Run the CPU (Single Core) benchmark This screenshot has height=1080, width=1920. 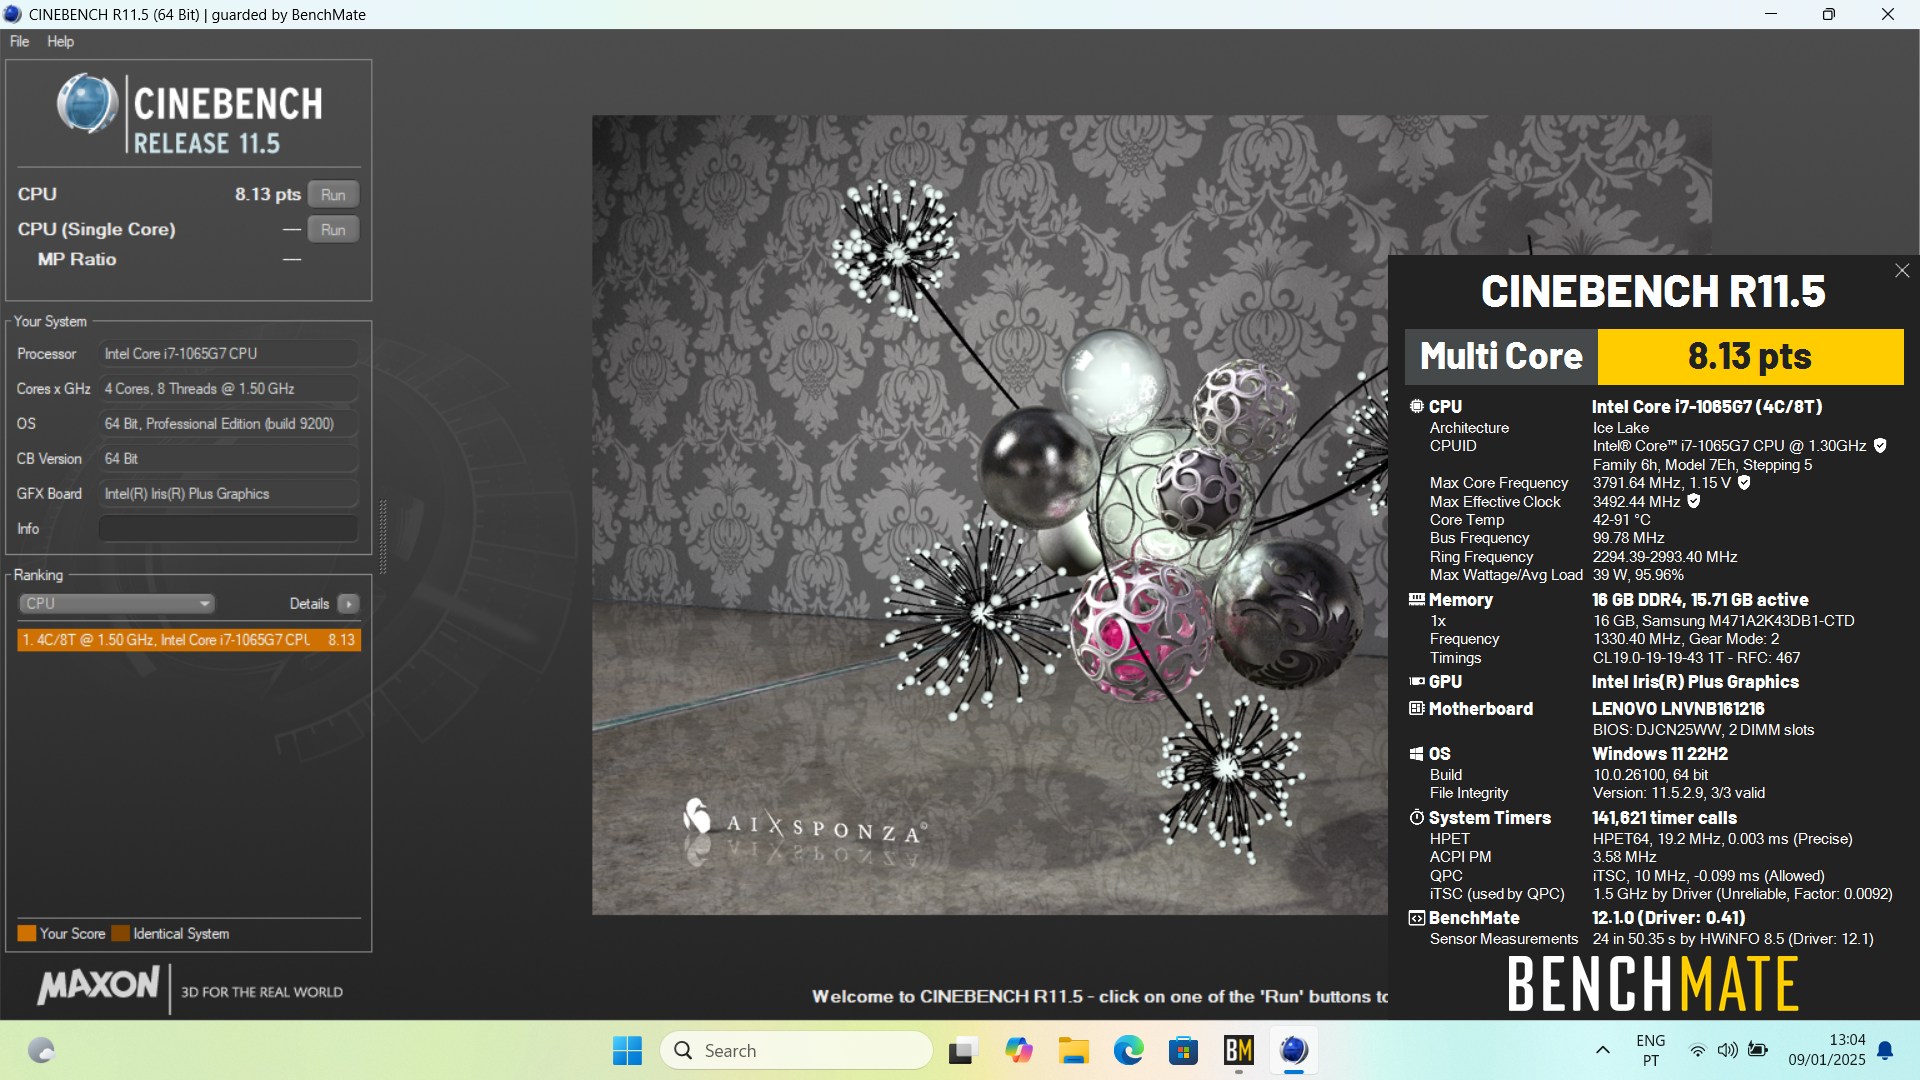click(x=333, y=229)
